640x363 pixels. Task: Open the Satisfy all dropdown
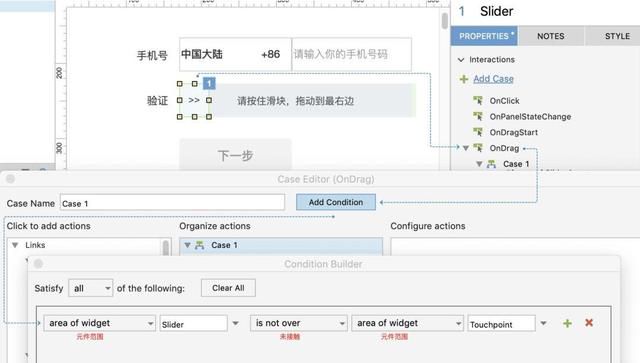(x=91, y=288)
